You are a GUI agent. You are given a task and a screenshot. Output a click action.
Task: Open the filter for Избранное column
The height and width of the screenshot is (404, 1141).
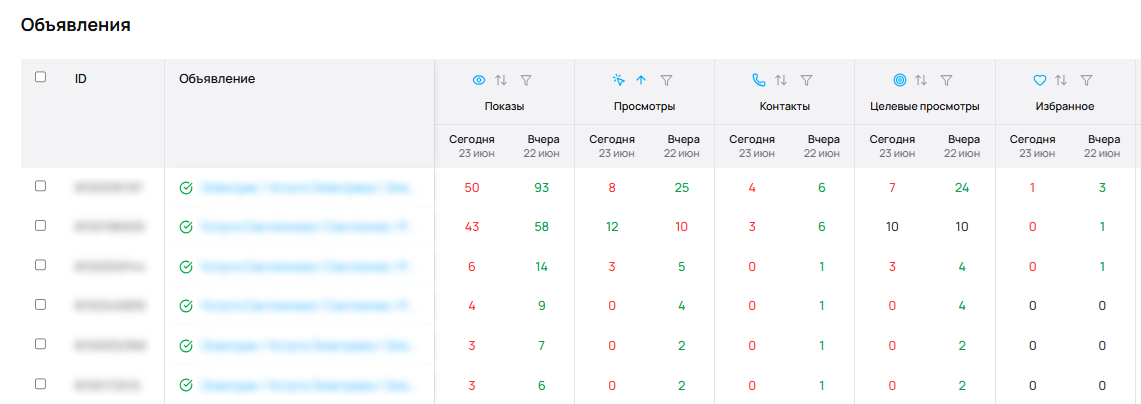(x=1086, y=80)
